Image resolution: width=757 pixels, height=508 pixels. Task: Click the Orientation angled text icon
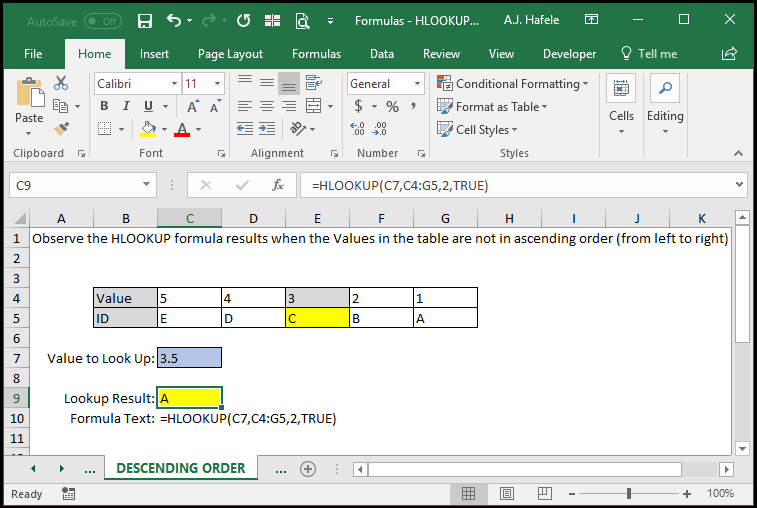[298, 128]
